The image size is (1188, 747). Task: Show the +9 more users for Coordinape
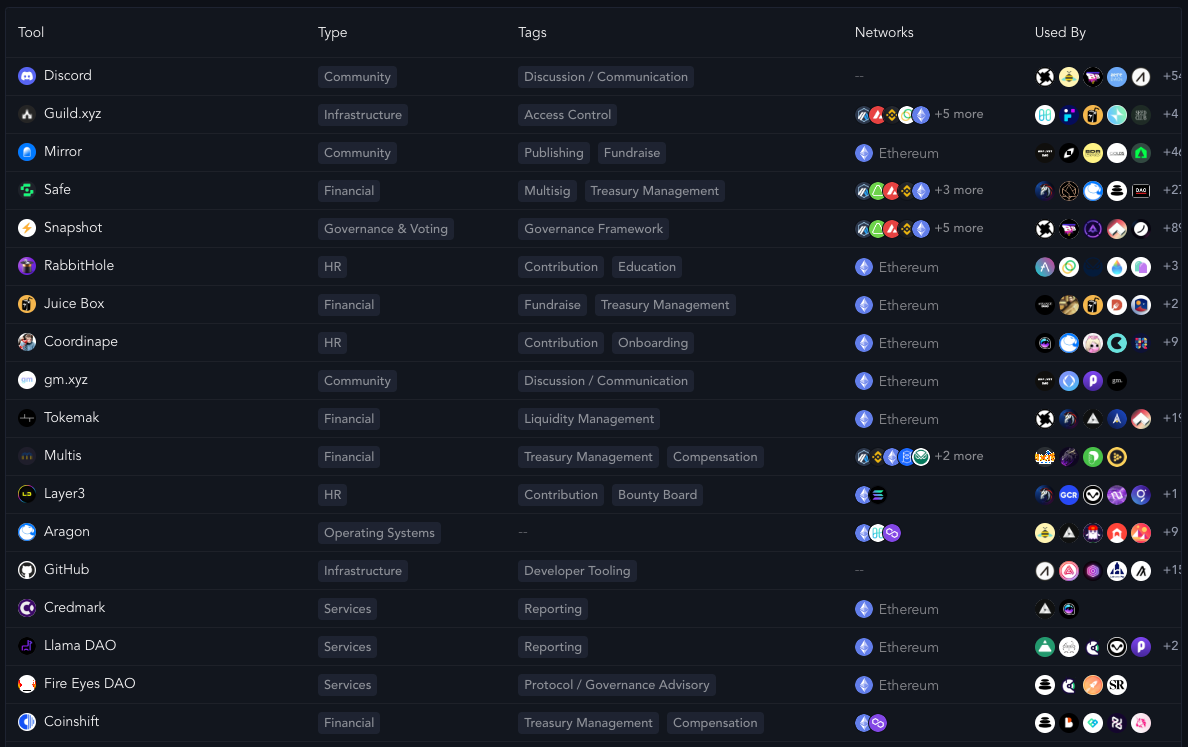[1171, 342]
